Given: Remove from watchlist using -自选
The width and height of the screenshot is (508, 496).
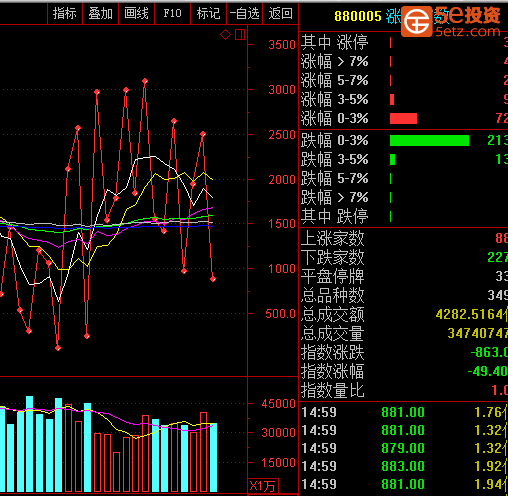Looking at the screenshot, I should [245, 13].
